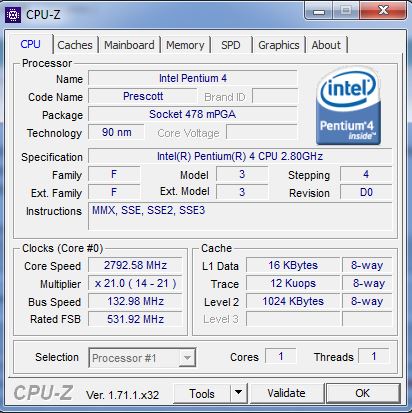Viewport: 412px width, 413px height.
Task: Go to the Graphics tab
Action: [x=279, y=45]
